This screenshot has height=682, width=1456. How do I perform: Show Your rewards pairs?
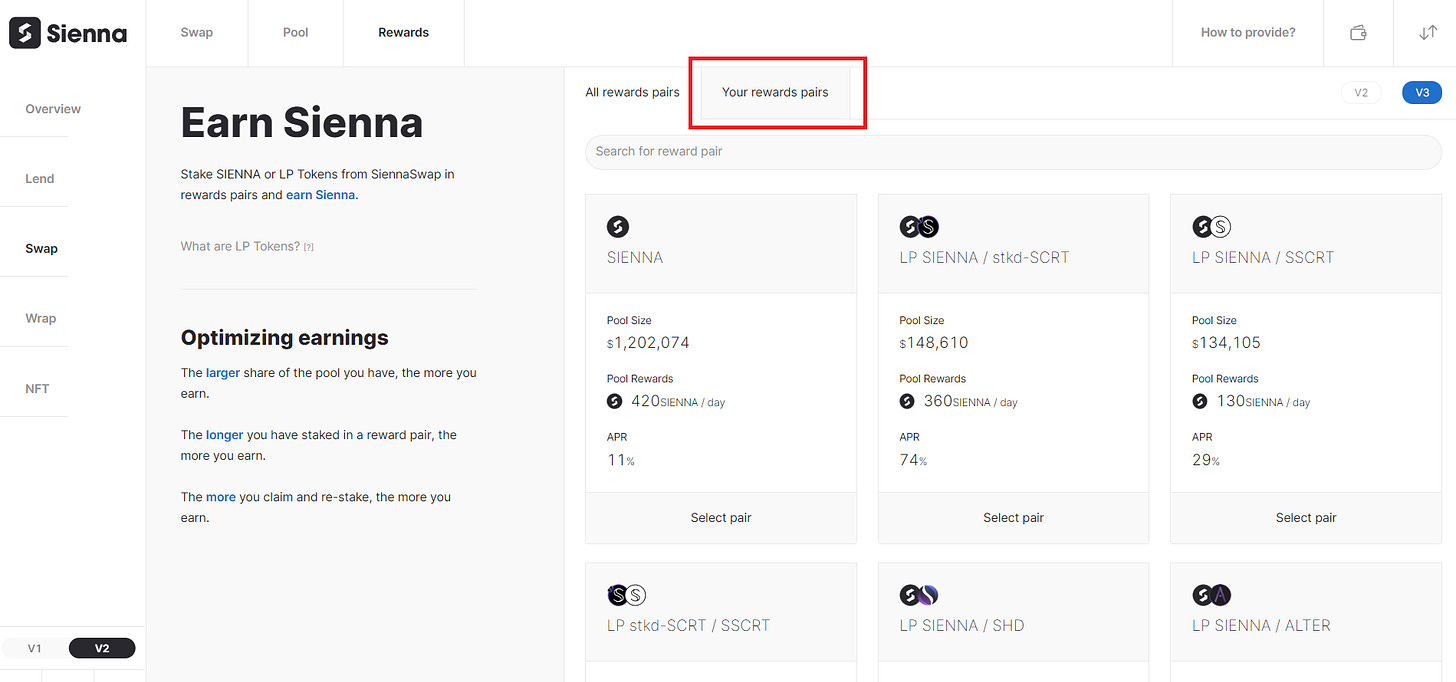point(775,92)
